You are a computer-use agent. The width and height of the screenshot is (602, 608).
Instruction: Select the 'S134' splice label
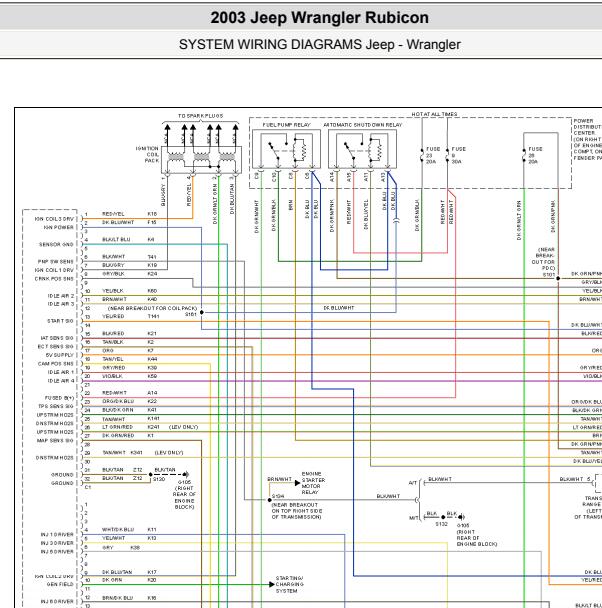point(278,496)
